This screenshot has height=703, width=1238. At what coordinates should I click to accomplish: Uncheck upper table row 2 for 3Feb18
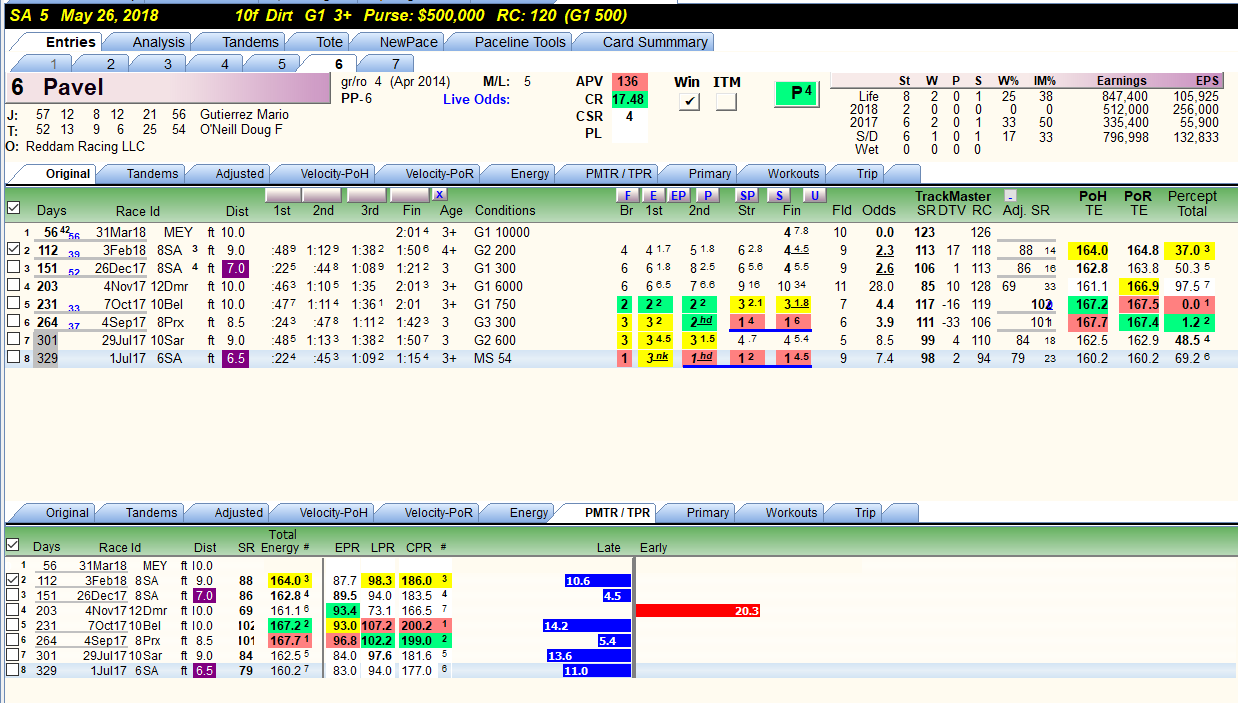13,250
